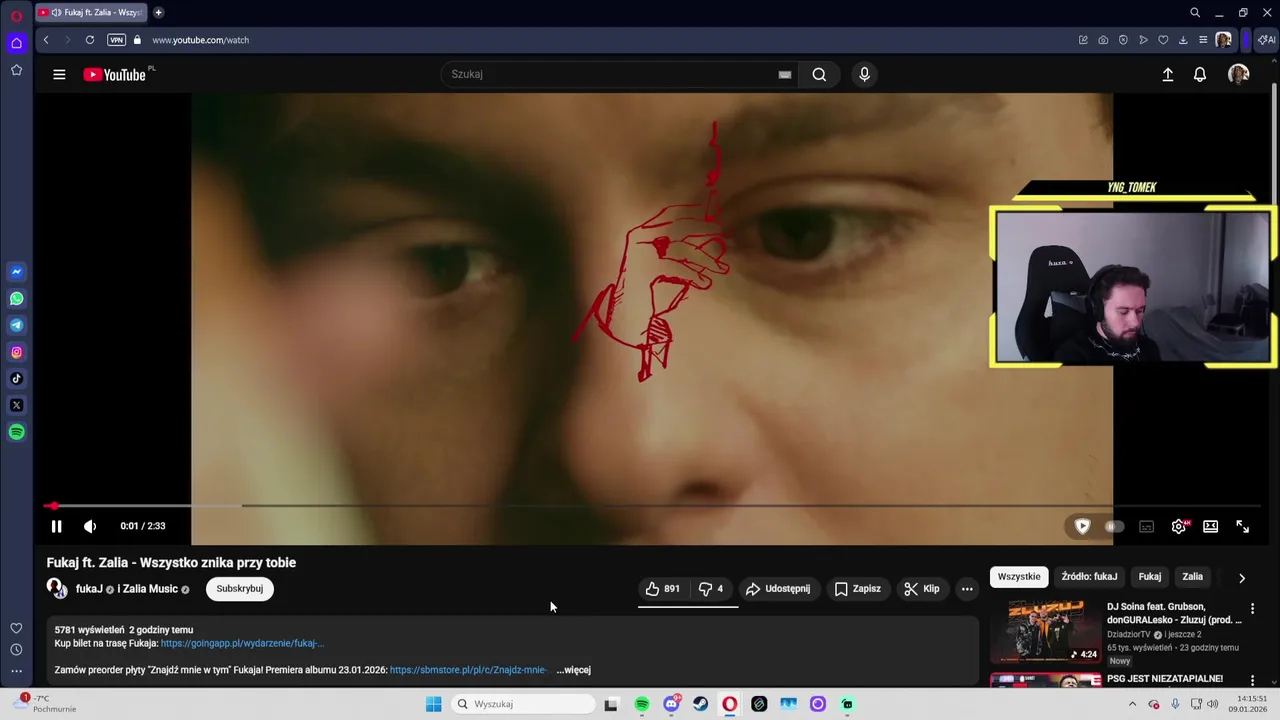Click the YouTube search magnifier button
This screenshot has width=1280, height=720.
[819, 74]
